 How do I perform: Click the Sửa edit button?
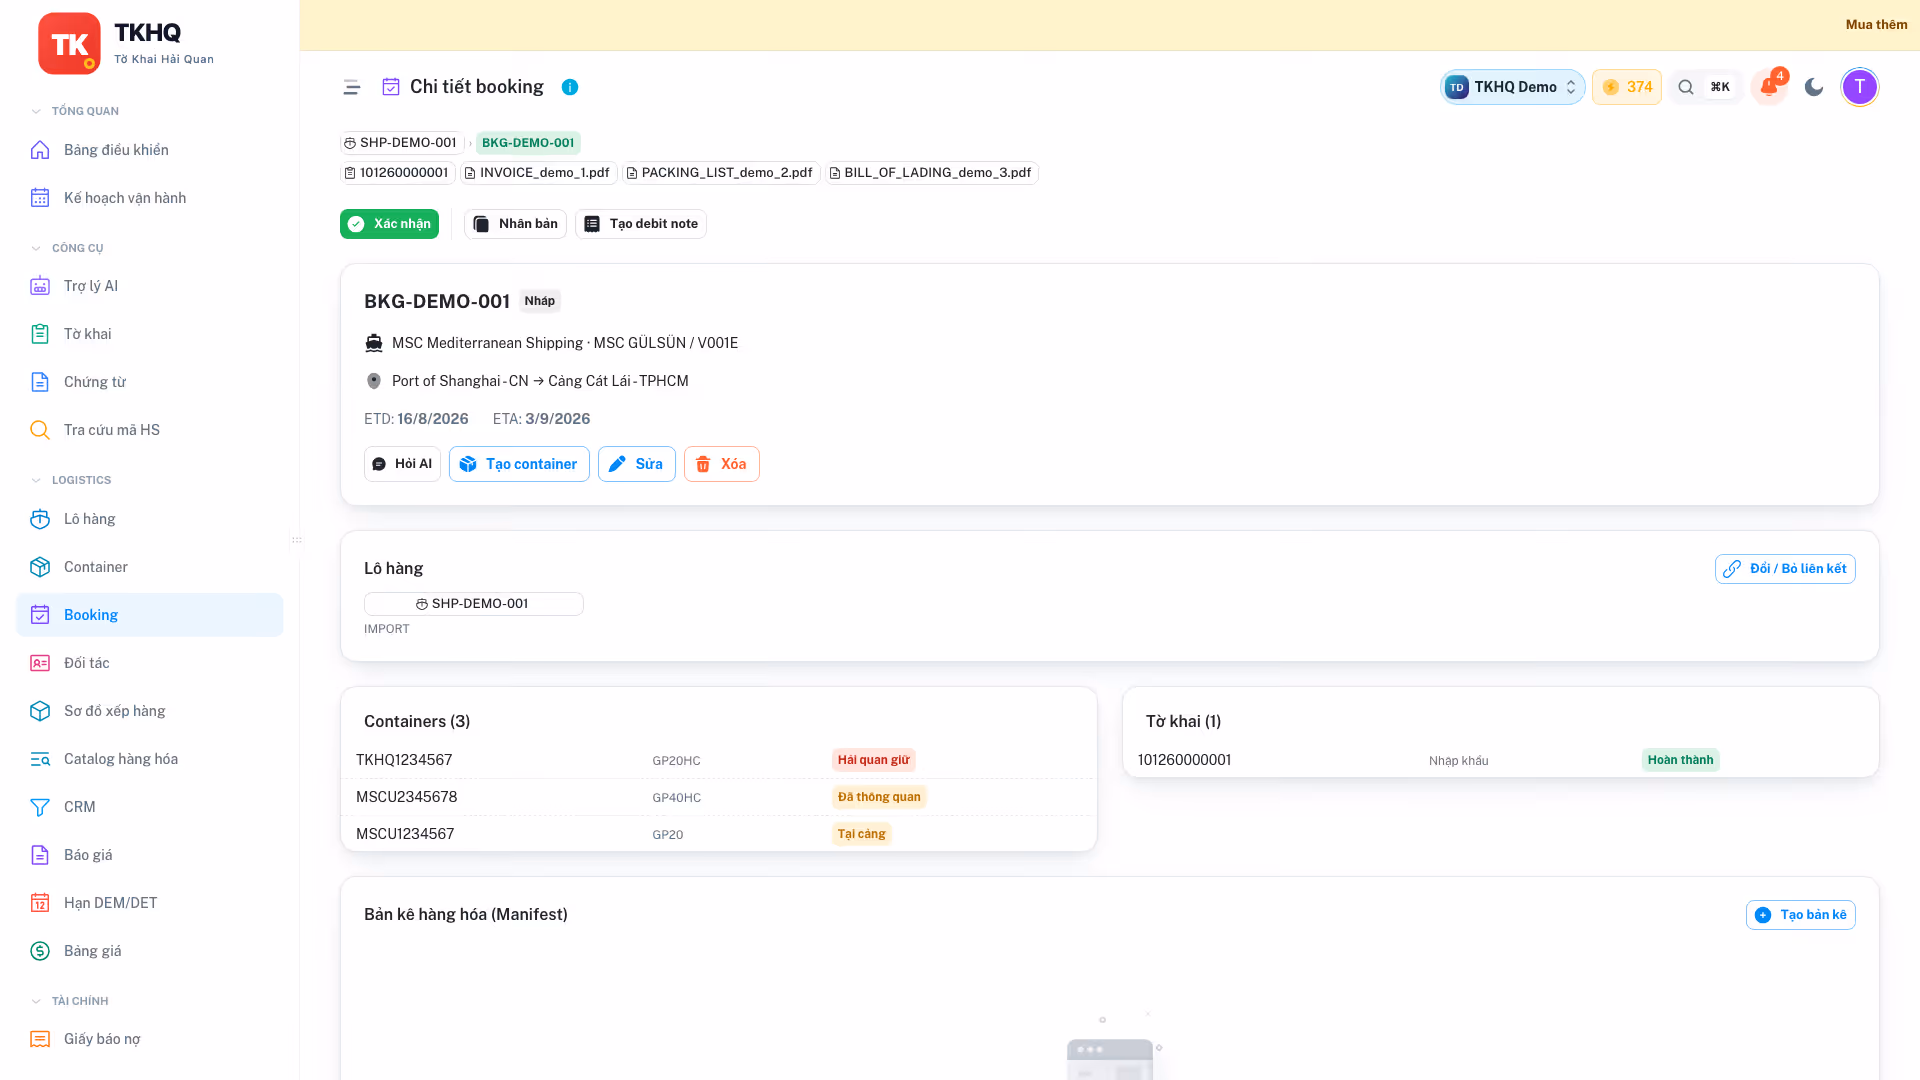pos(636,464)
